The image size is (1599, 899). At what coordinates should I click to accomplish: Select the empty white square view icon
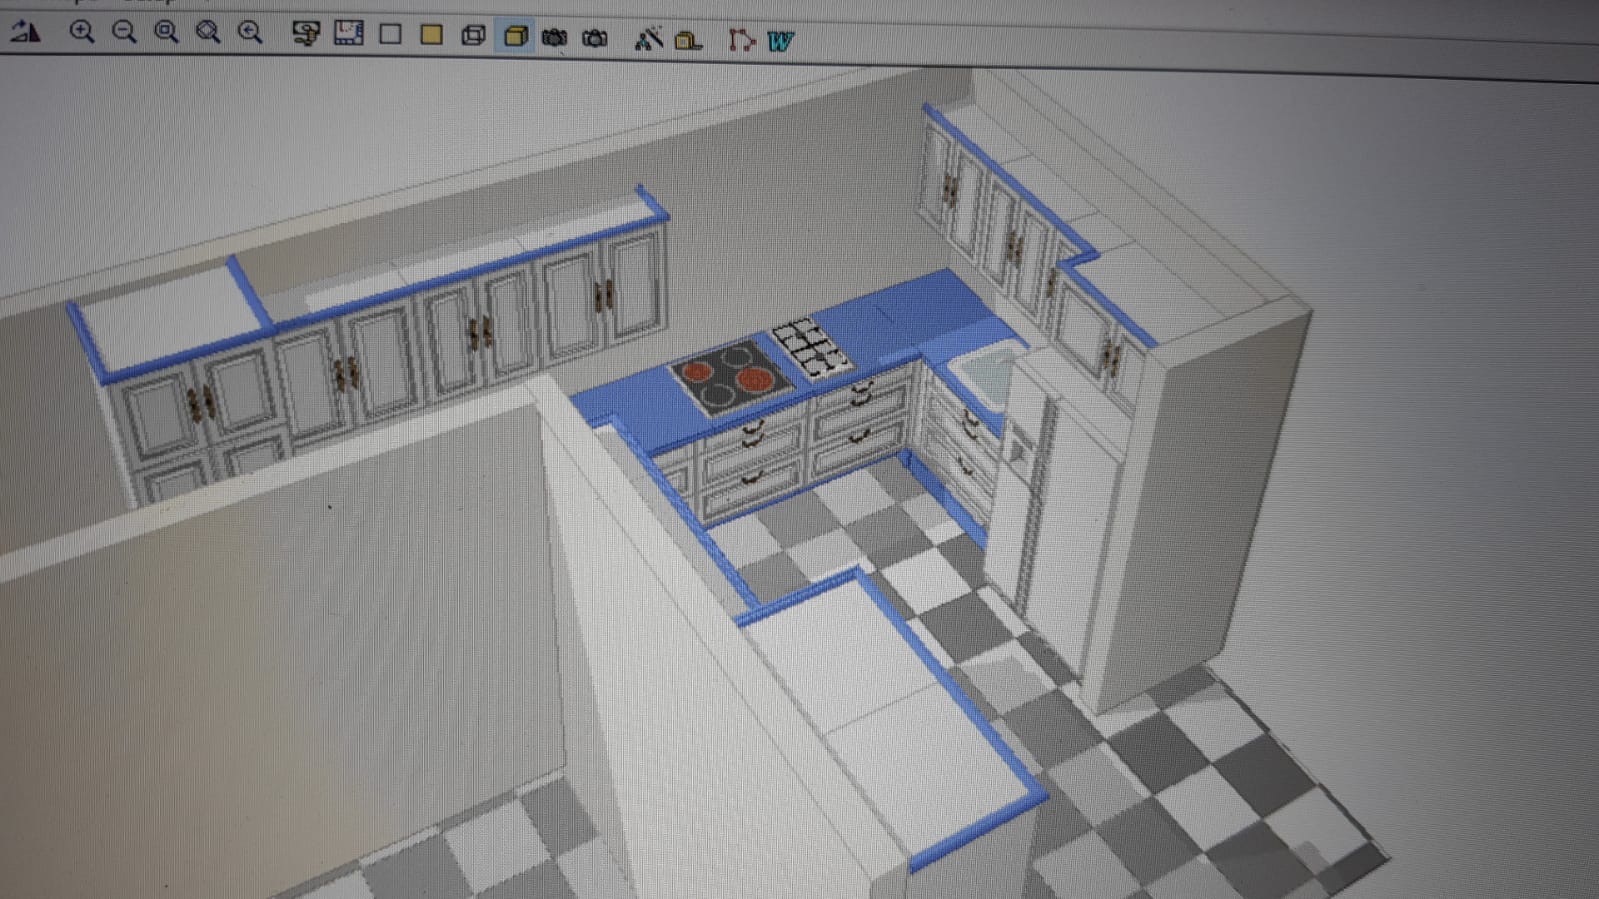point(390,34)
